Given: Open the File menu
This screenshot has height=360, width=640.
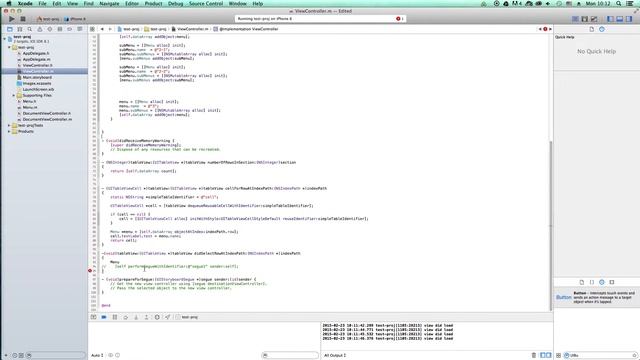Looking at the screenshot, I should (x=42, y=4).
